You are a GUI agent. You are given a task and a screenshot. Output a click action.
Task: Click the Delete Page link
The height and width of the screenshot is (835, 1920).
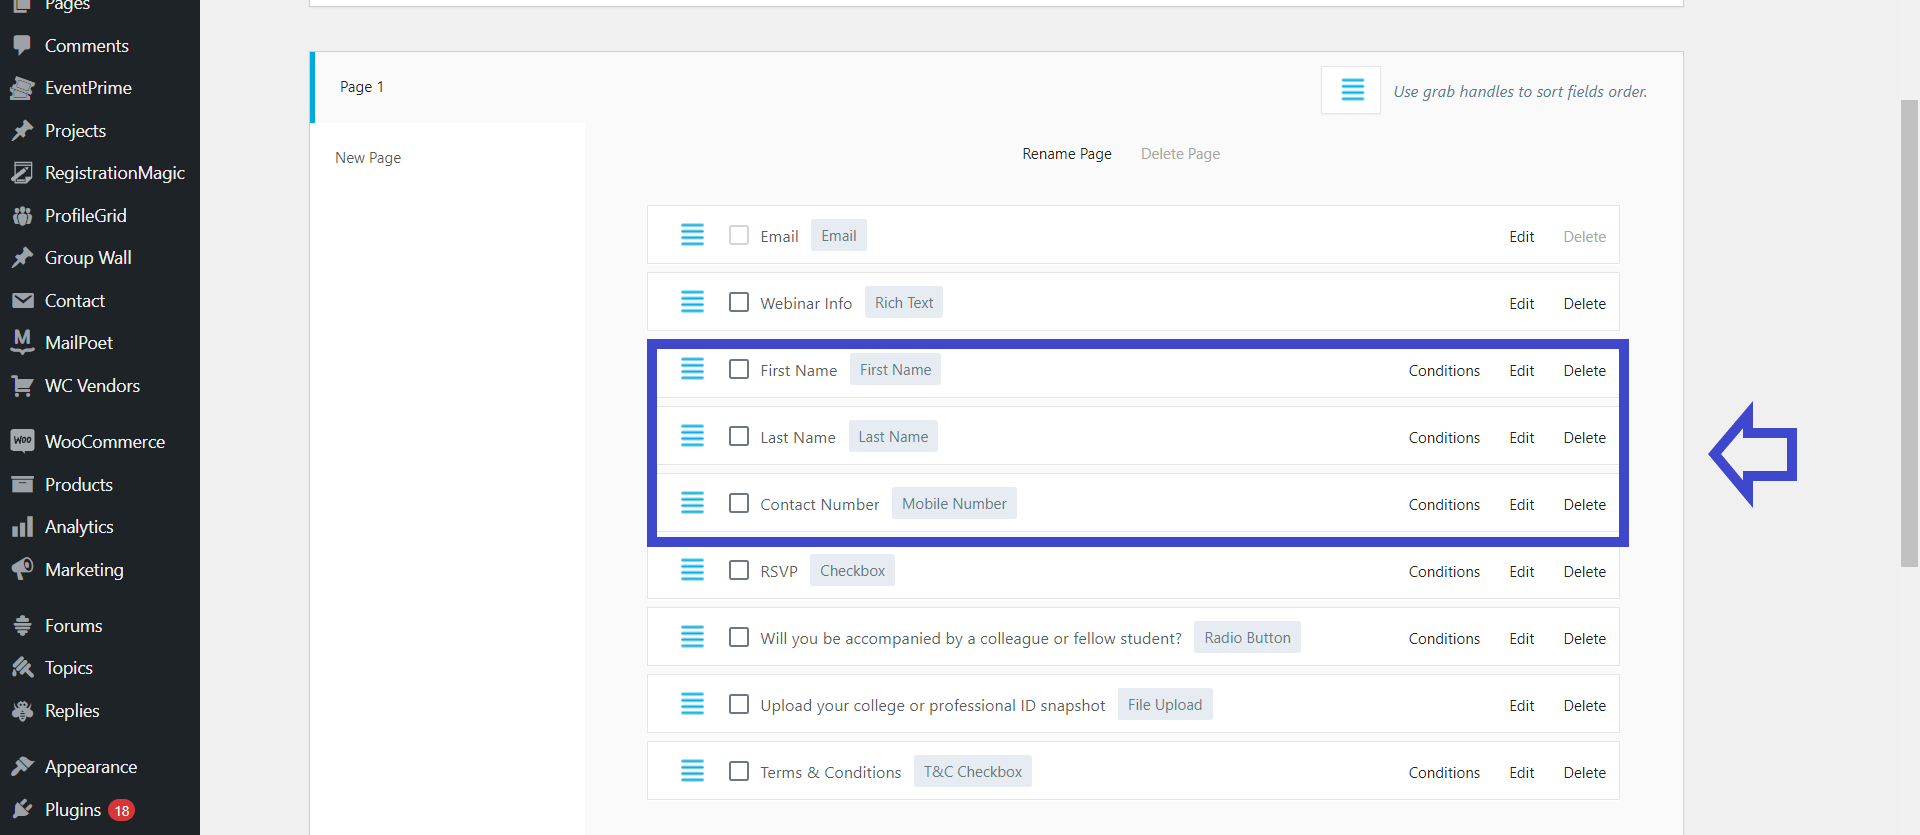(1180, 154)
